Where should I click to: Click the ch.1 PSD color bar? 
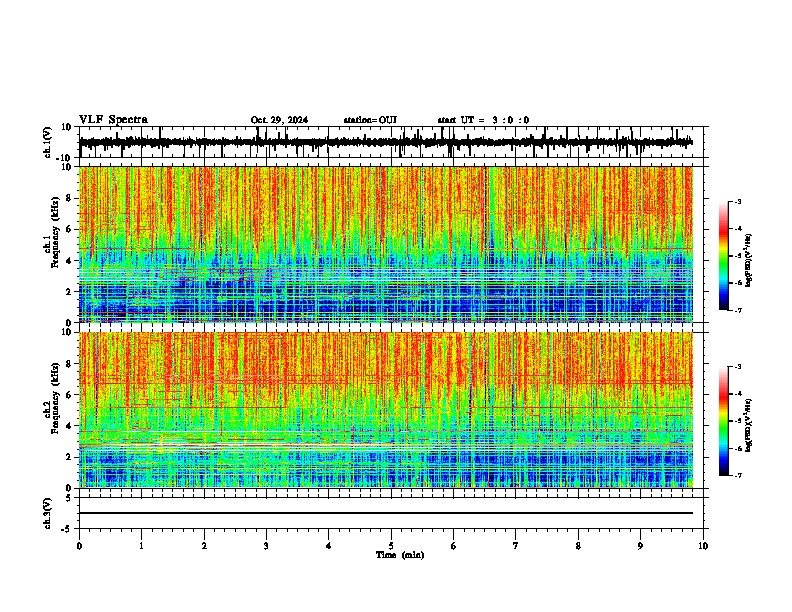724,256
